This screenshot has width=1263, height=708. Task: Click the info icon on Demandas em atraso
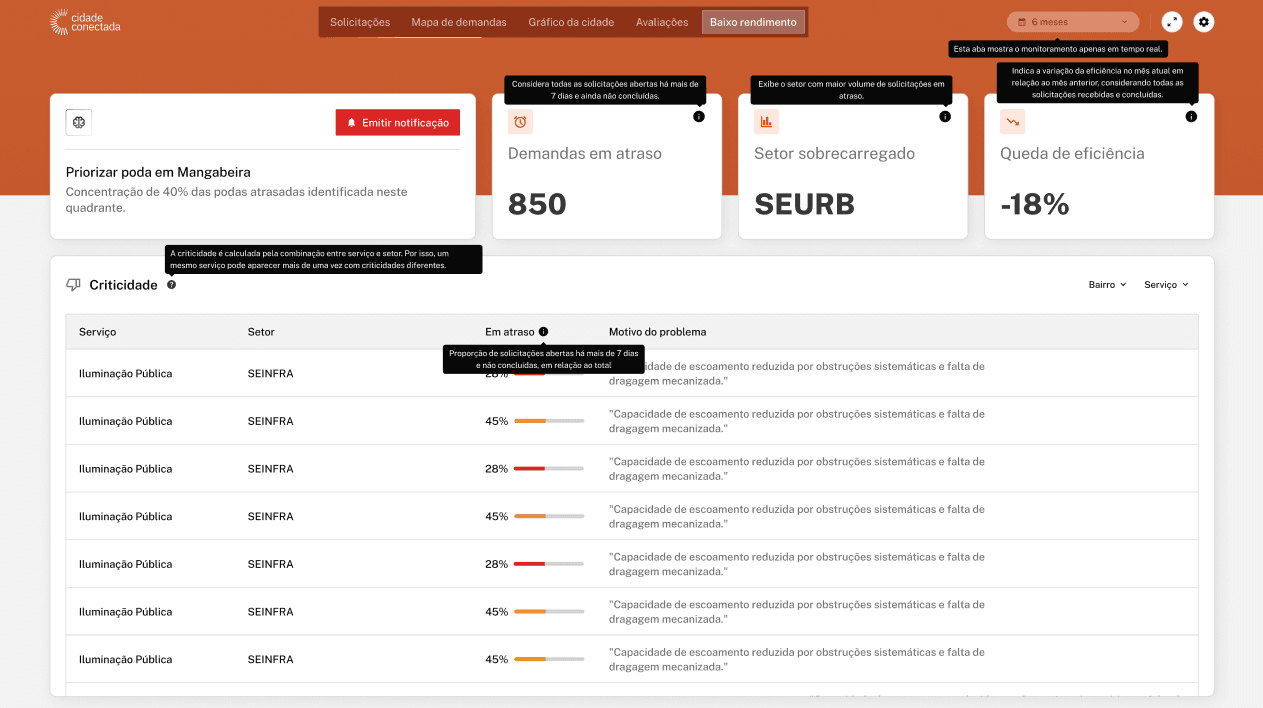pyautogui.click(x=699, y=117)
